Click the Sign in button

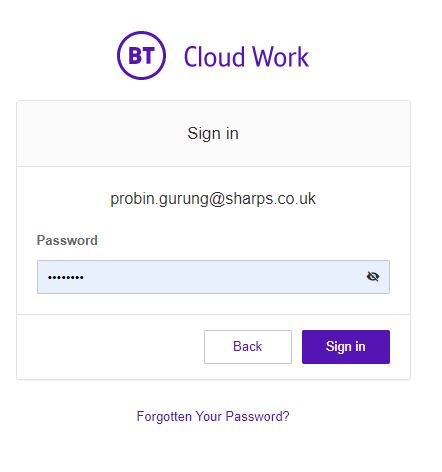point(346,347)
